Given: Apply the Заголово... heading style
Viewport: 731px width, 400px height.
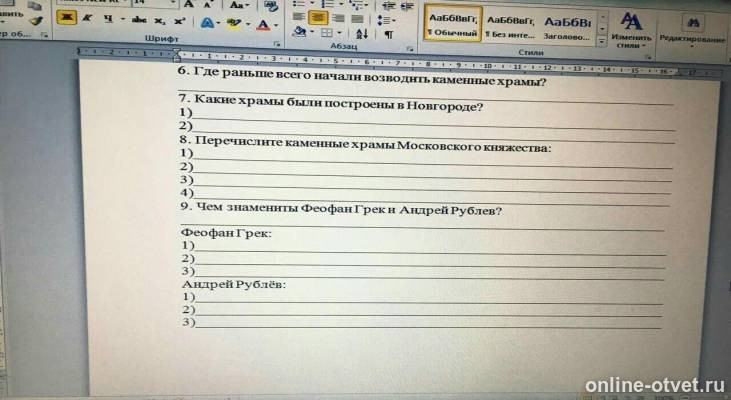Looking at the screenshot, I should click(567, 28).
